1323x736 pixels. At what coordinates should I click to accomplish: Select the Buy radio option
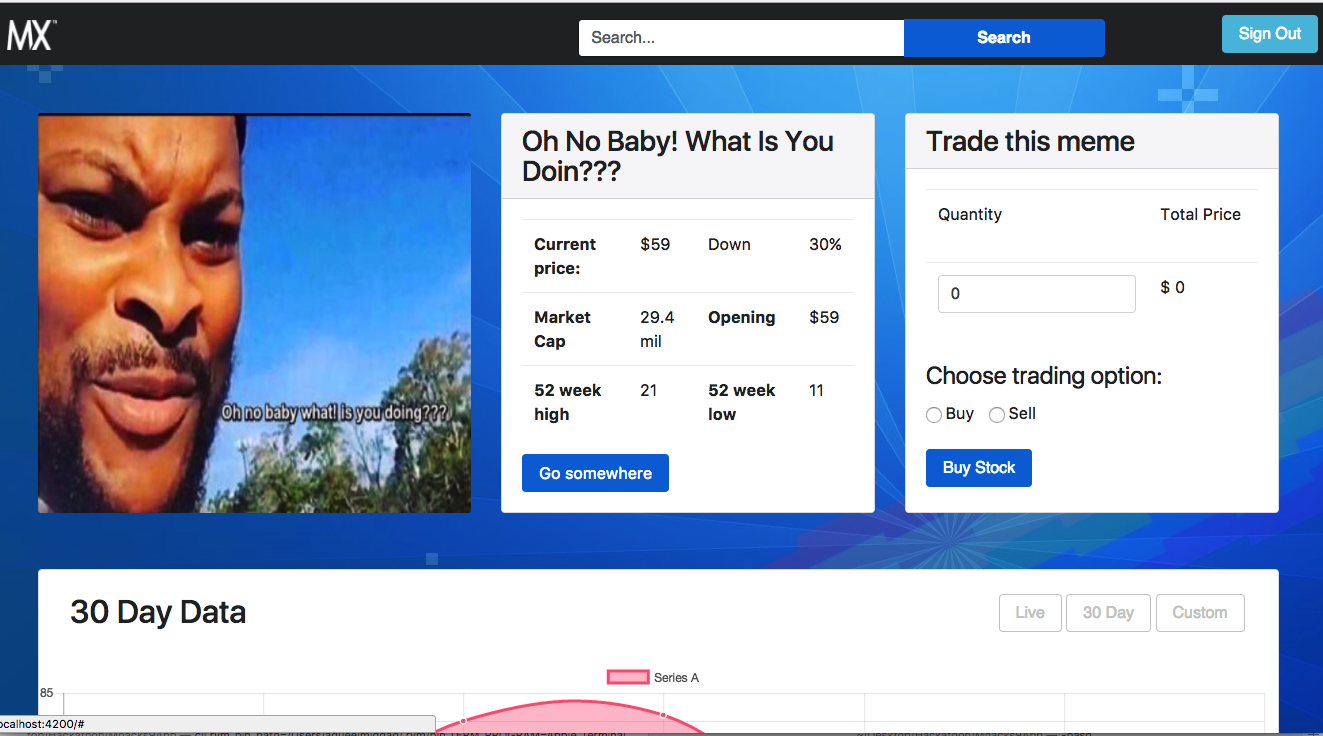pos(934,415)
